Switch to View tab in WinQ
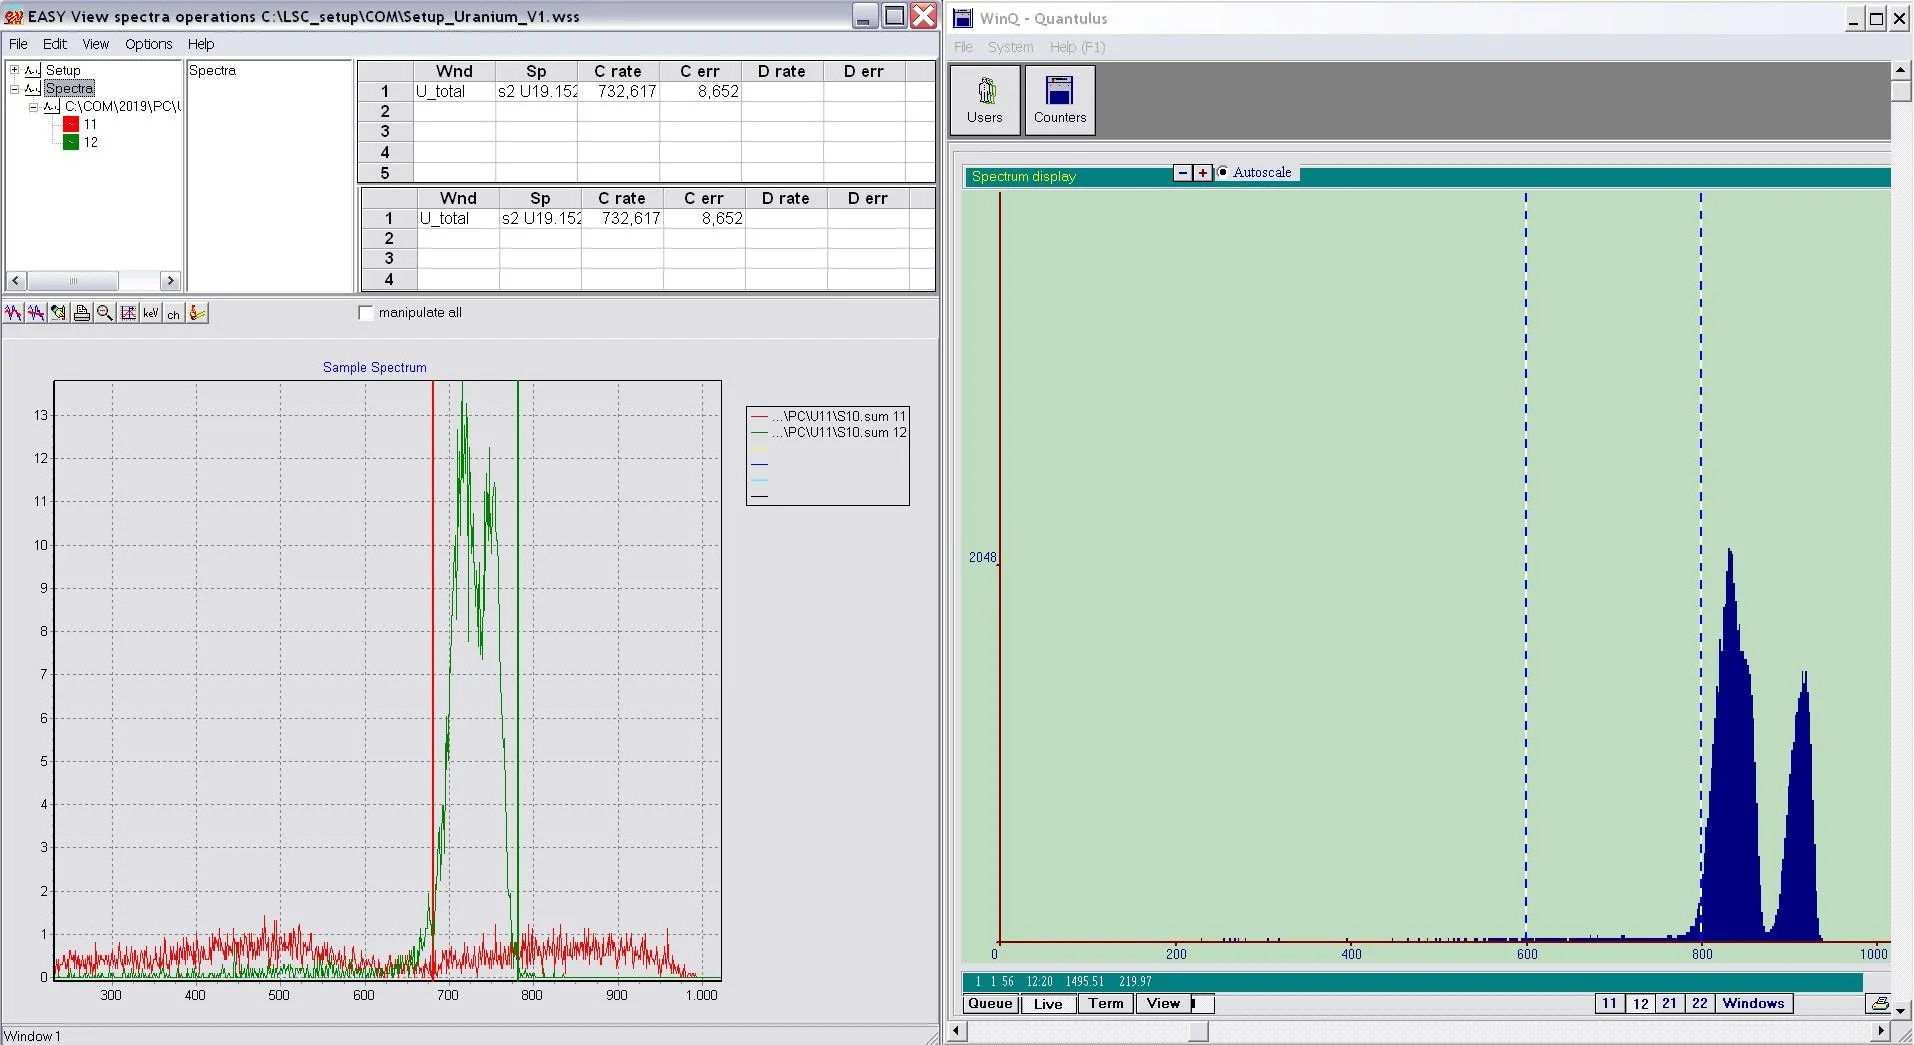The image size is (1914, 1045). coord(1163,1004)
